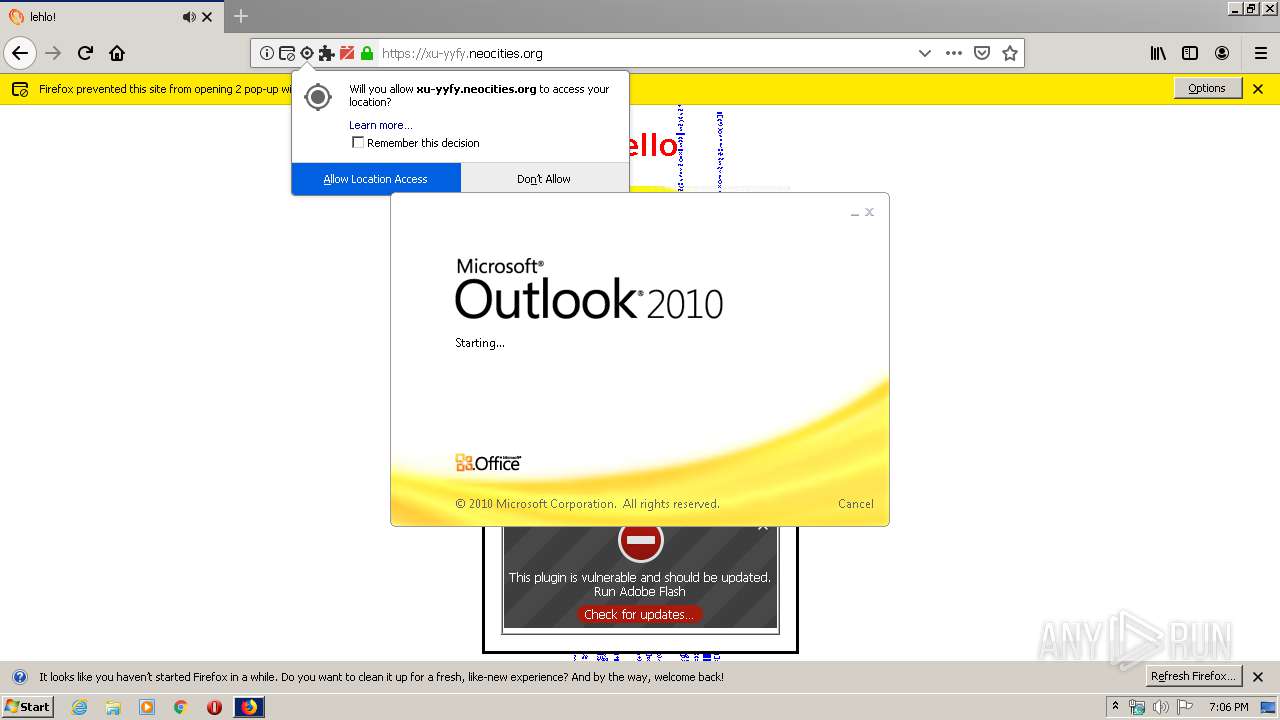Show hidden system tray icons
1280x720 pixels.
[1115, 707]
